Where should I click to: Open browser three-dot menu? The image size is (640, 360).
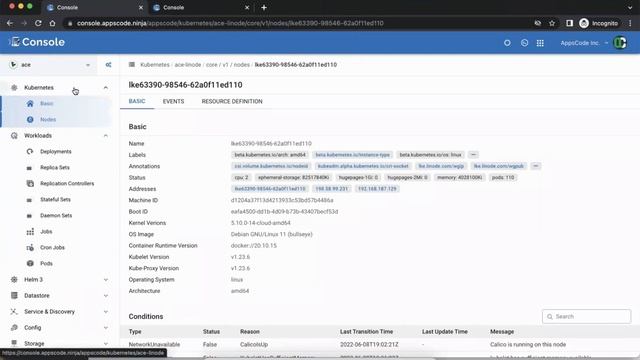pos(630,23)
